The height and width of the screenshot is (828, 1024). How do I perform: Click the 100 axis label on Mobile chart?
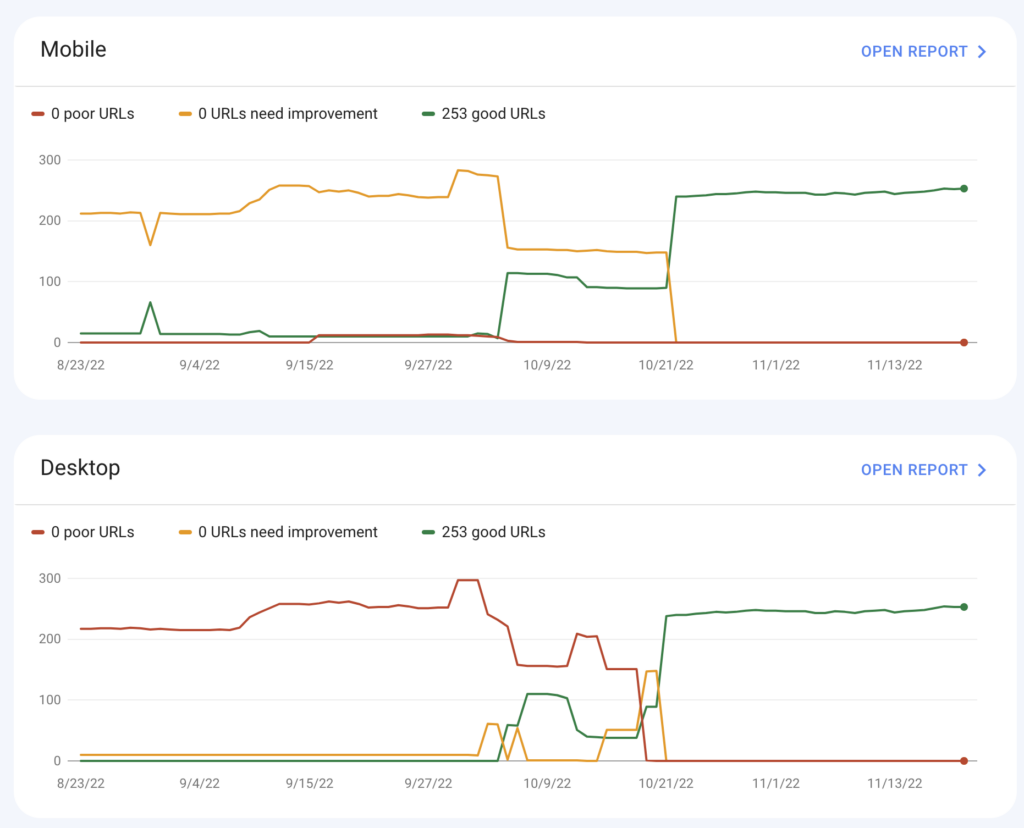pyautogui.click(x=50, y=281)
